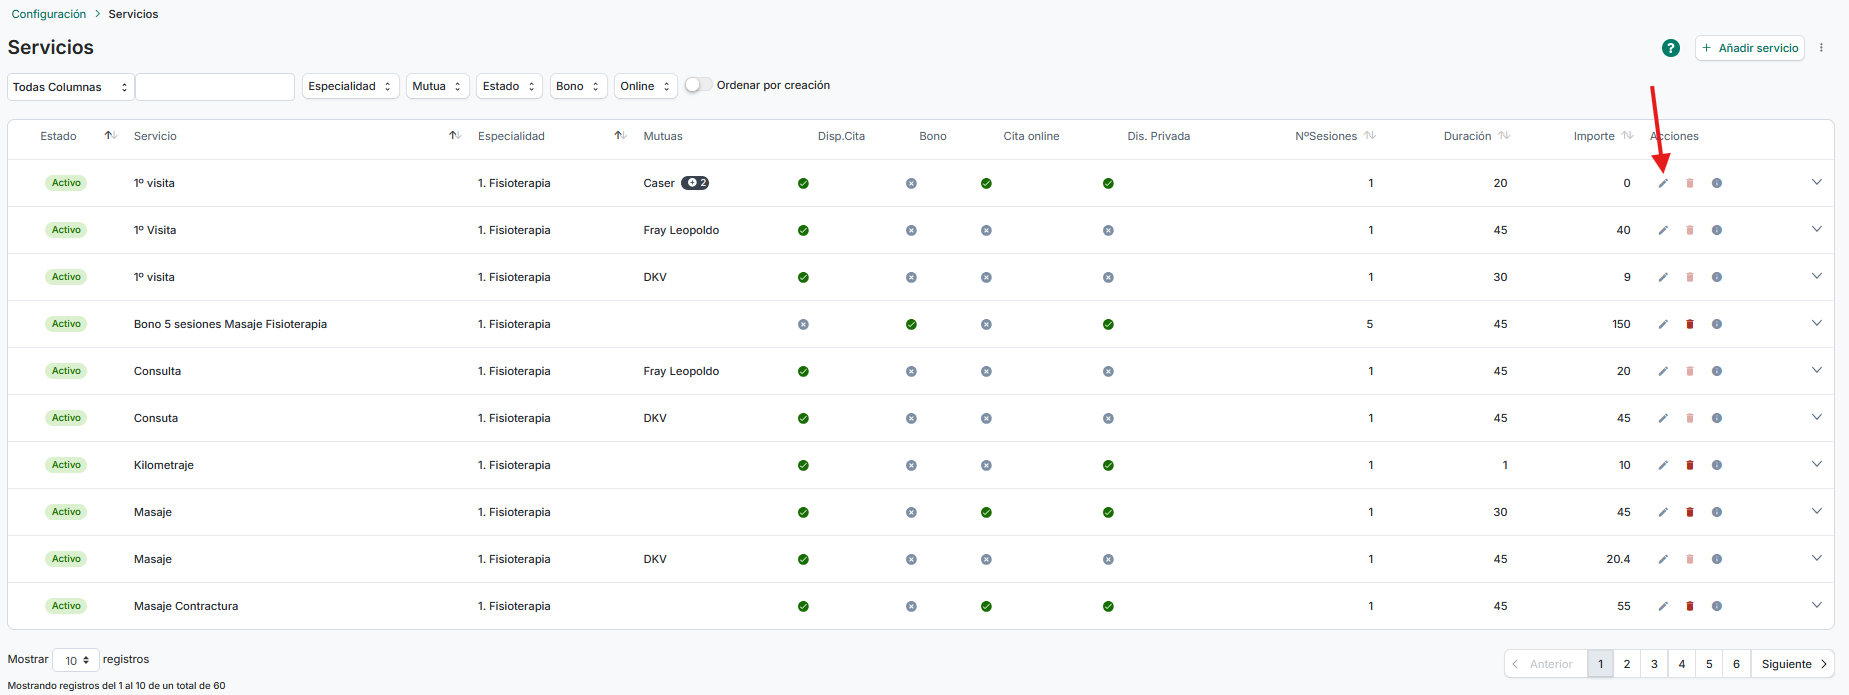Click the Mutuas column header
The height and width of the screenshot is (695, 1849).
pyautogui.click(x=663, y=136)
